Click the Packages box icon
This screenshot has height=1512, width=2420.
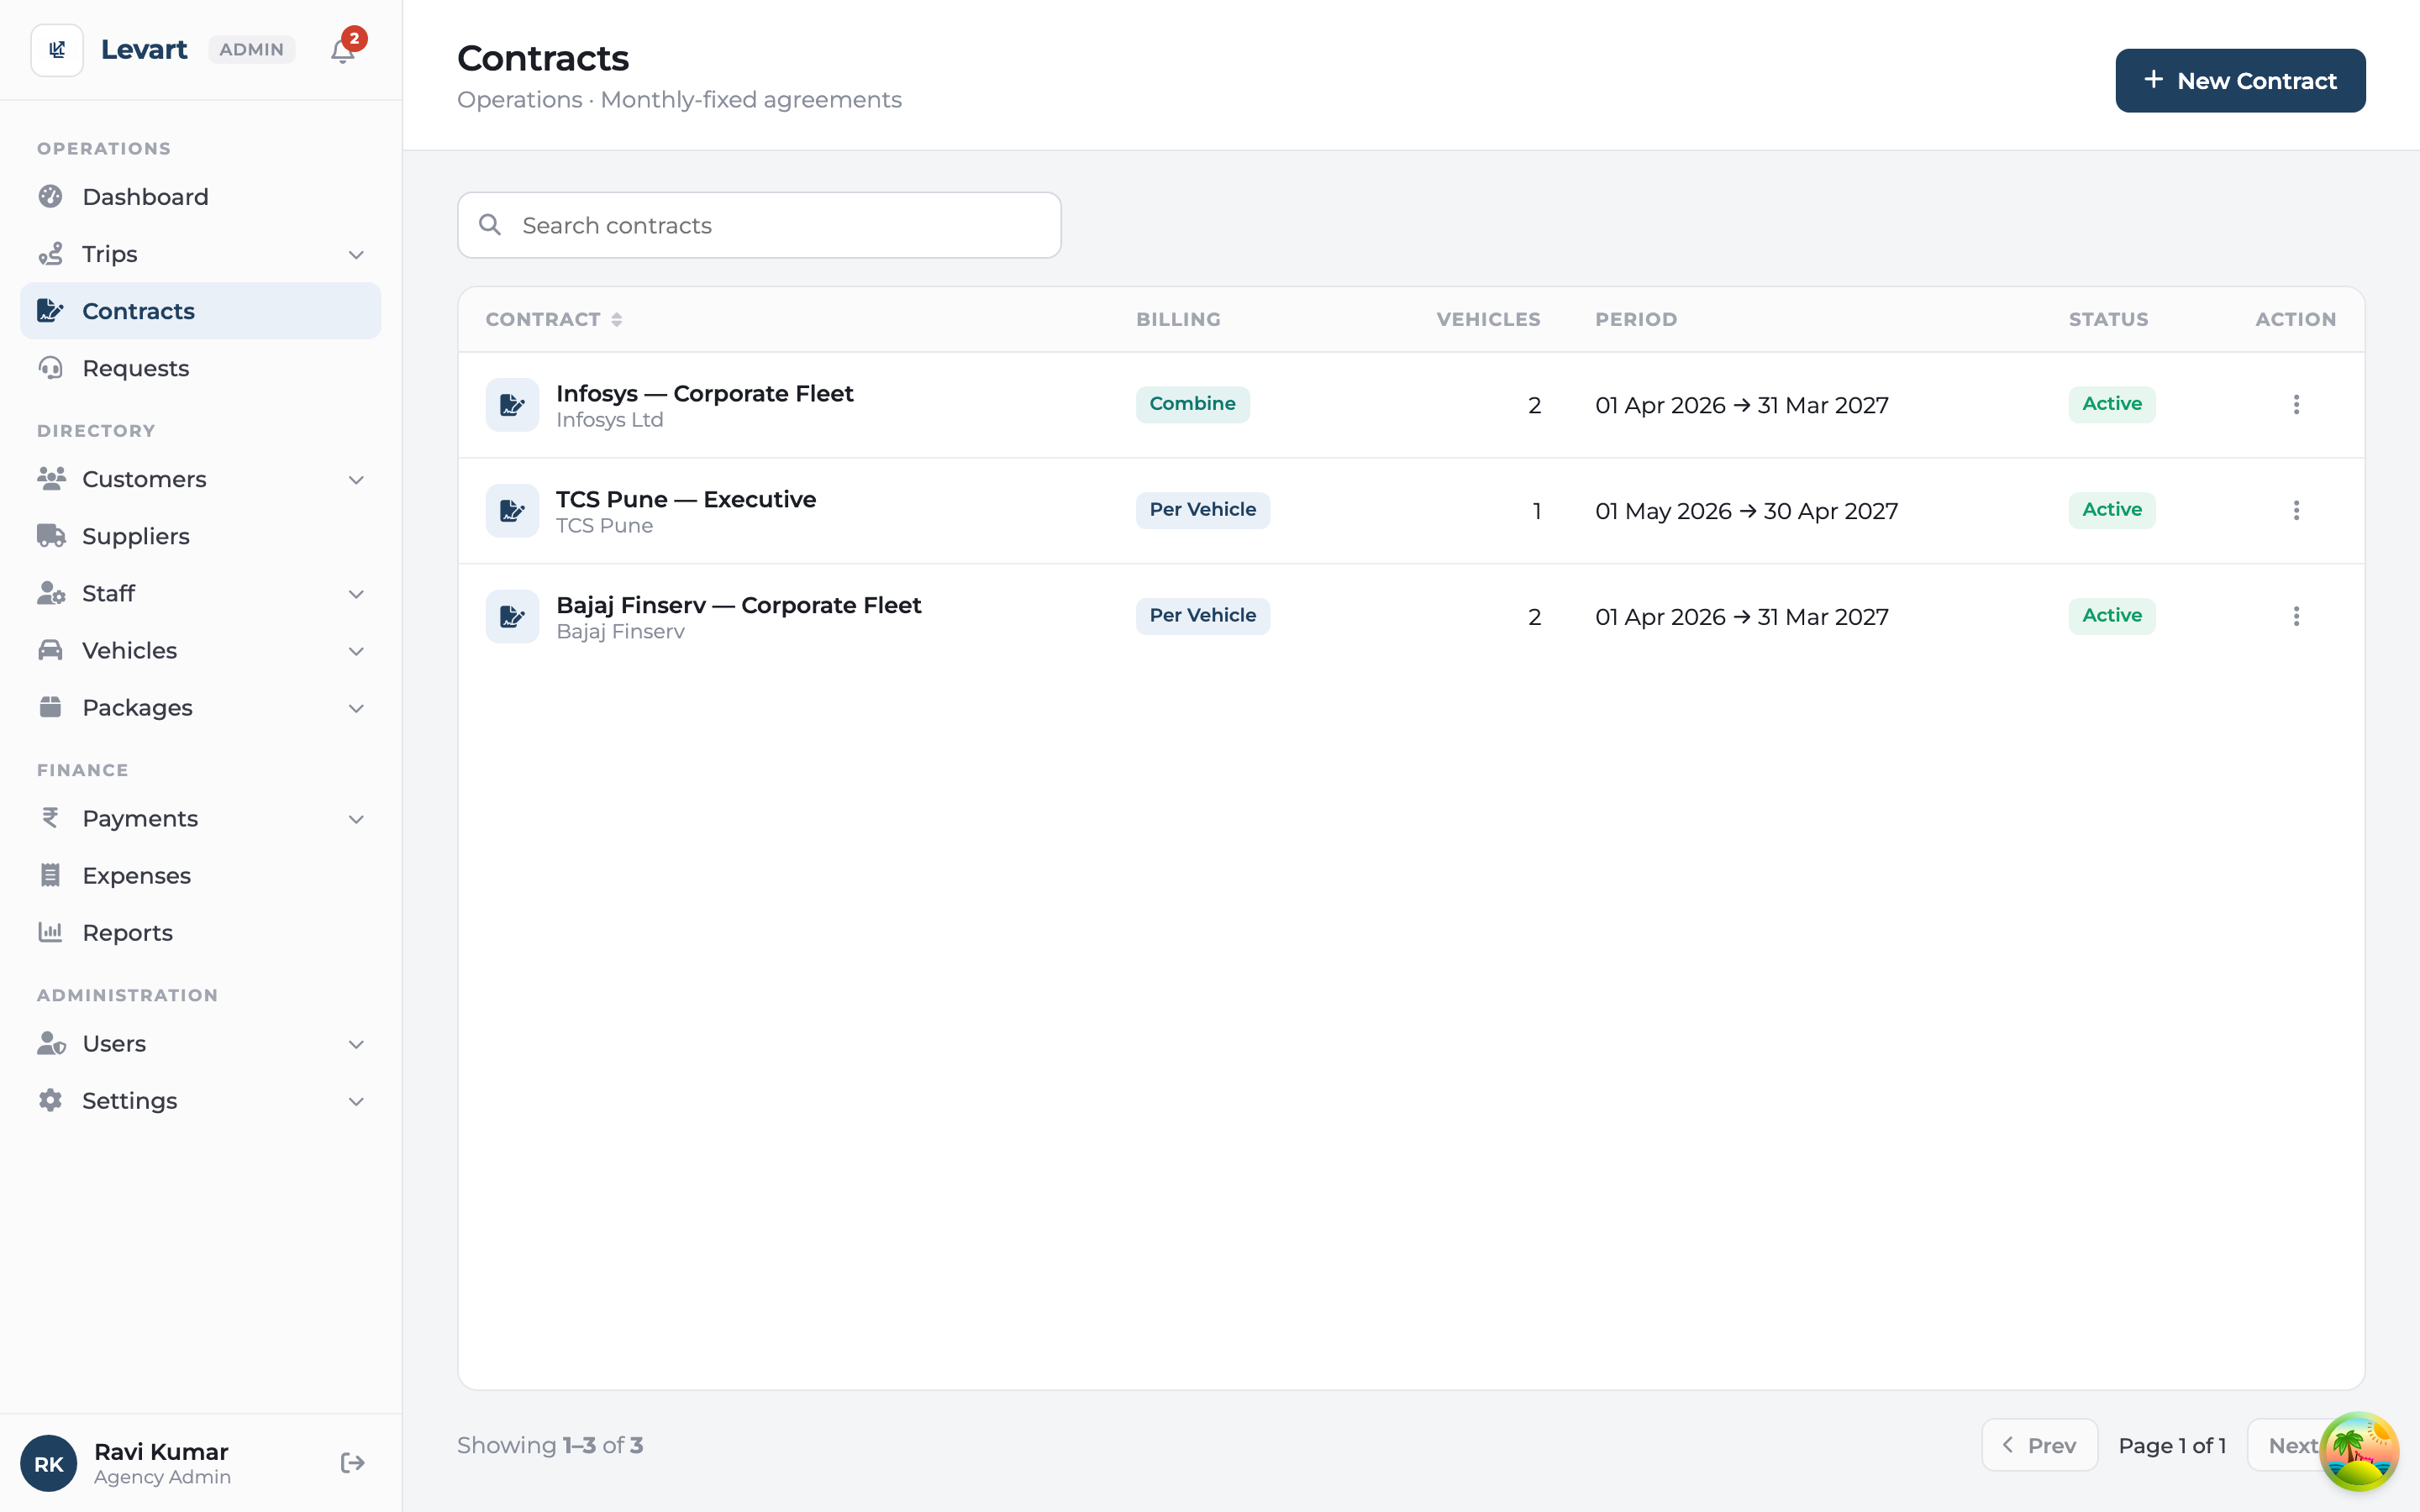(50, 707)
